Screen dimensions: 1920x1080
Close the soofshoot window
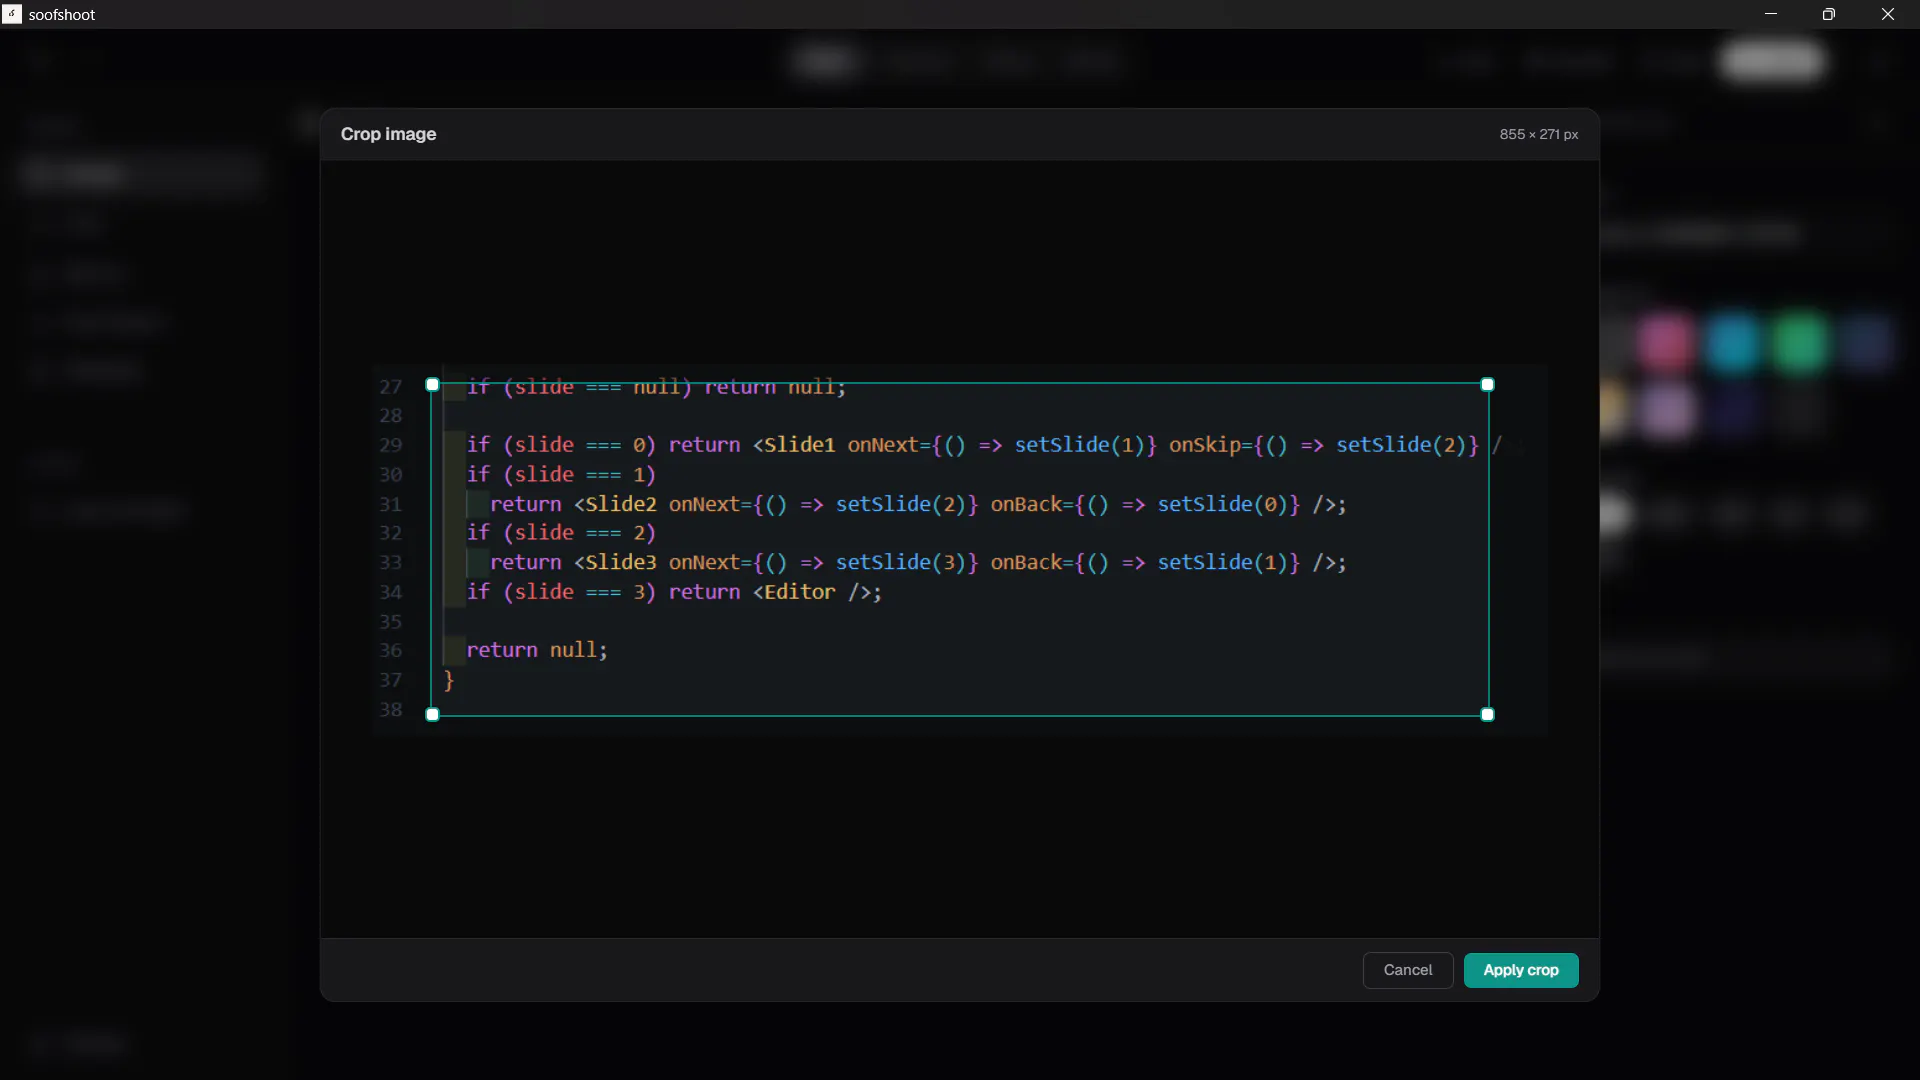tap(1888, 14)
